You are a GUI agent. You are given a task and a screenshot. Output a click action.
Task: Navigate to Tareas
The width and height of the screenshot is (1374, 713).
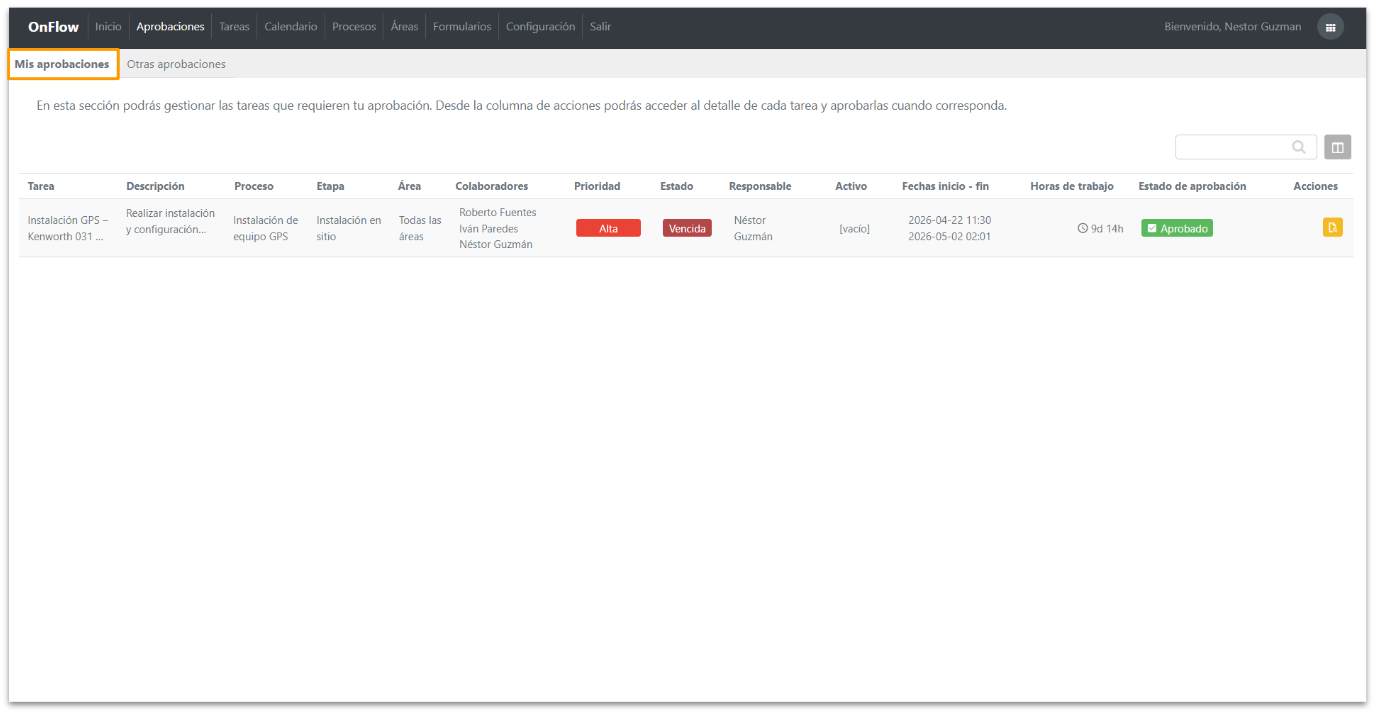click(234, 27)
